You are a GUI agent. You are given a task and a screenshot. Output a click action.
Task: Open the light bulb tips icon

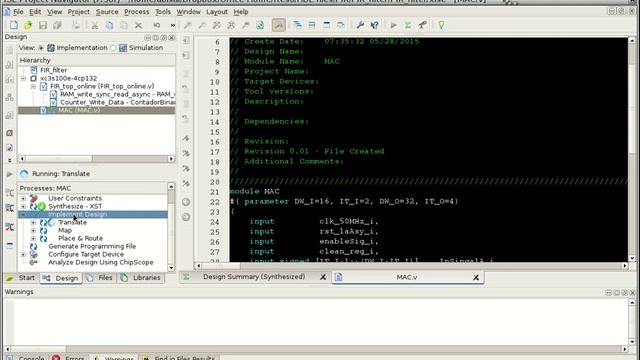pos(441,25)
